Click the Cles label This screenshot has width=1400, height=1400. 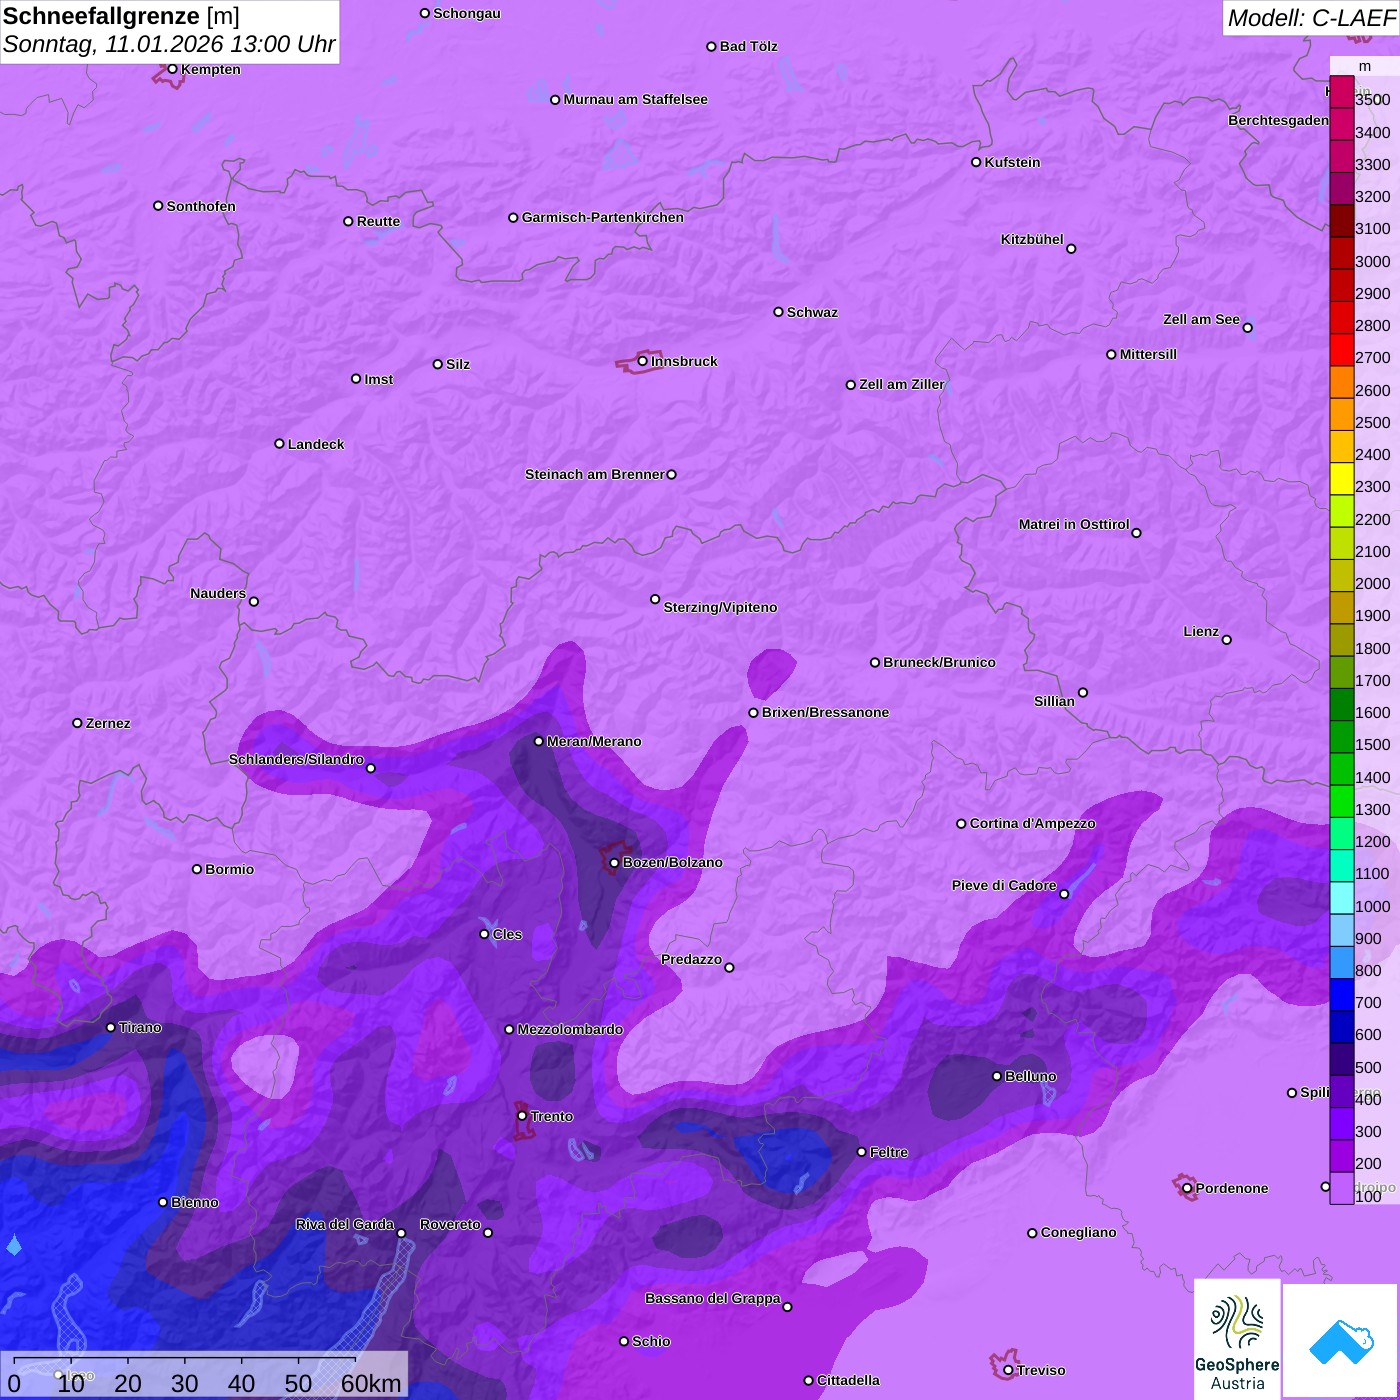(507, 934)
